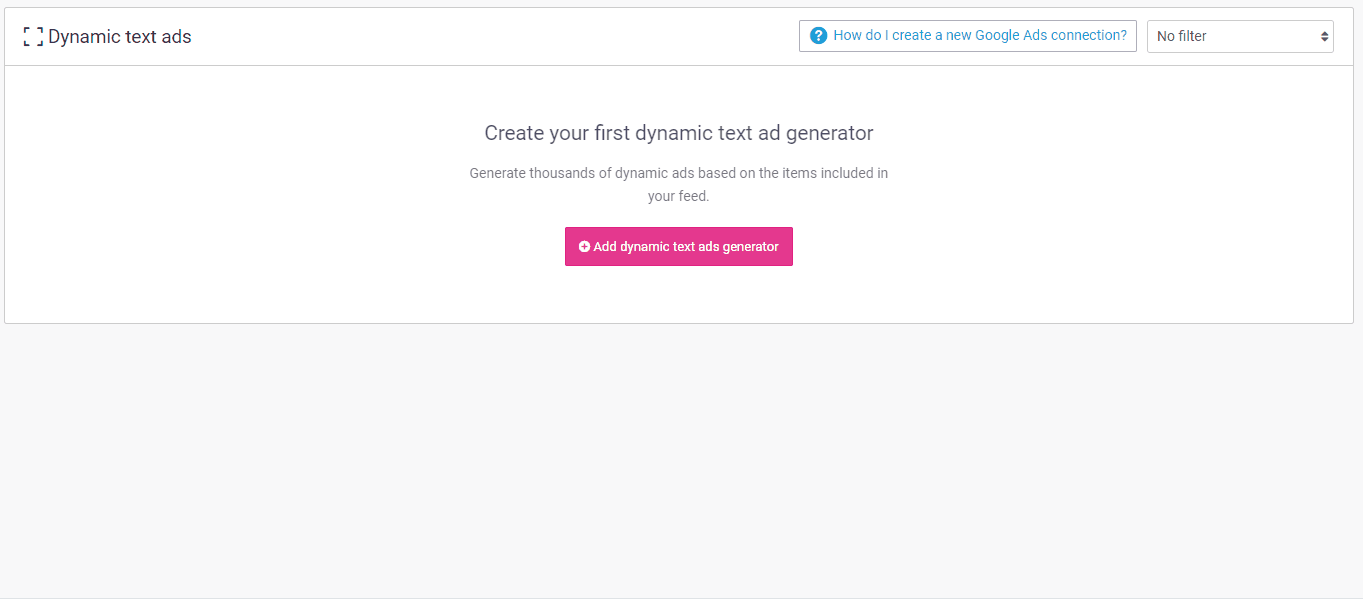Click the blue question mark help icon

(818, 36)
